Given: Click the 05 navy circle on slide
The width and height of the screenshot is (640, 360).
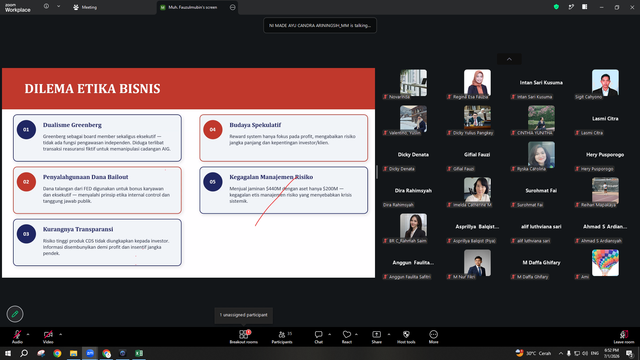Looking at the screenshot, I should click(213, 182).
